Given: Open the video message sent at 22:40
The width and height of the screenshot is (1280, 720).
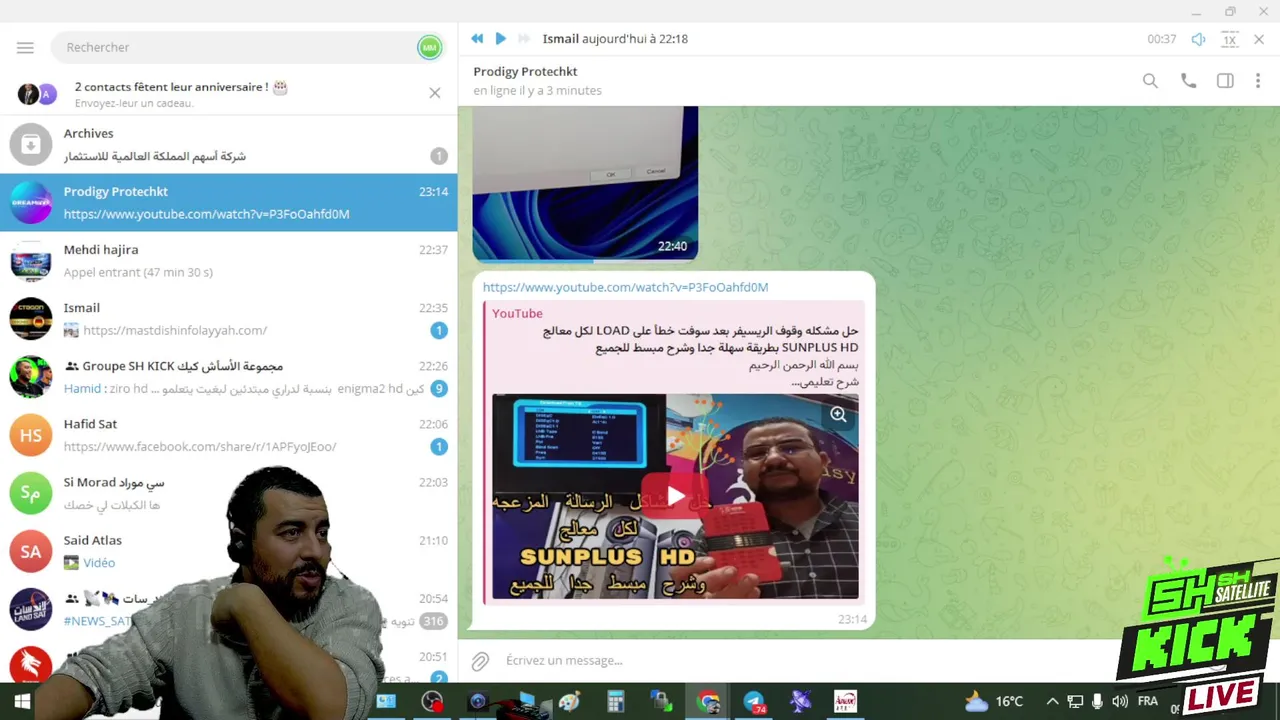Looking at the screenshot, I should (x=585, y=183).
